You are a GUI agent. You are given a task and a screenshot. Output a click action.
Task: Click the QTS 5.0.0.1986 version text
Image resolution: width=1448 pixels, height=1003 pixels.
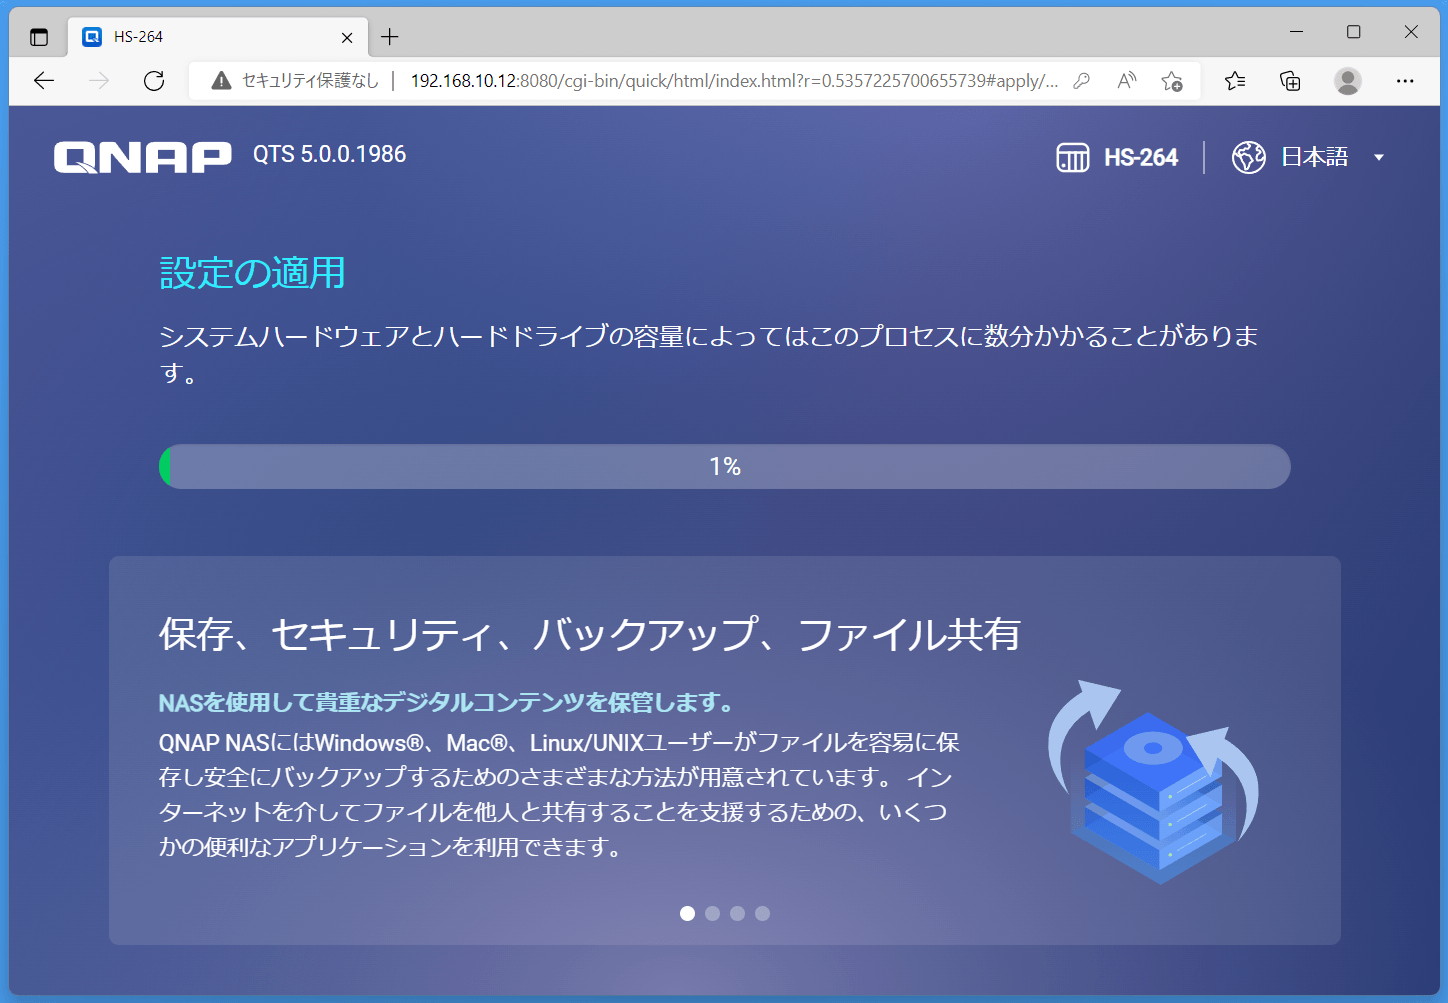tap(329, 154)
